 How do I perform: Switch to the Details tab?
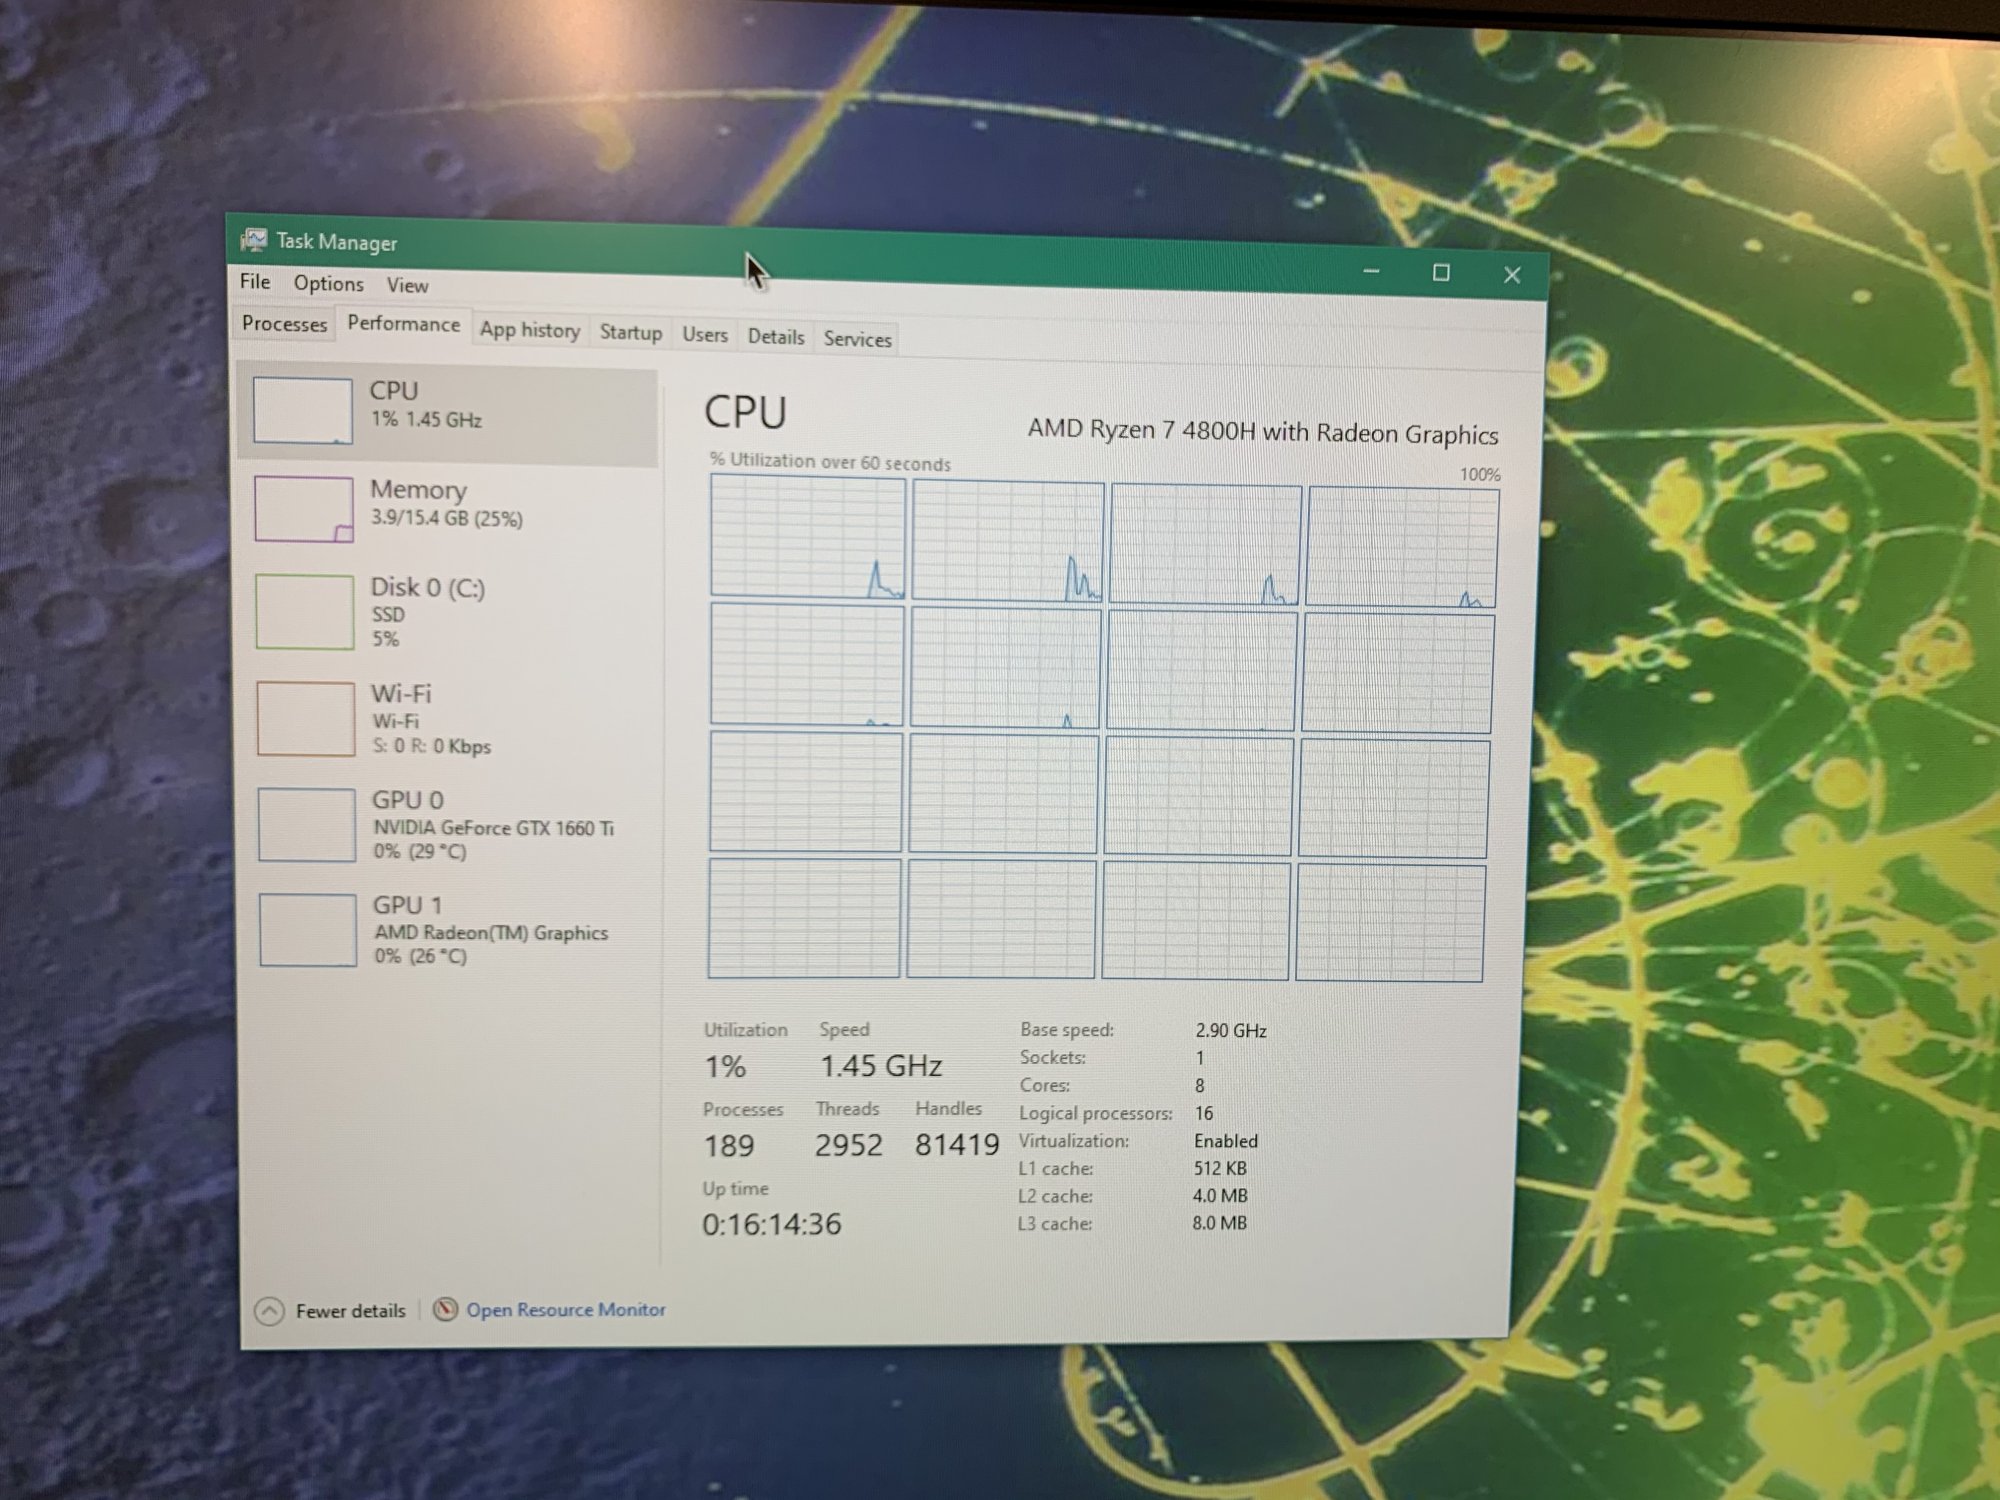tap(775, 337)
